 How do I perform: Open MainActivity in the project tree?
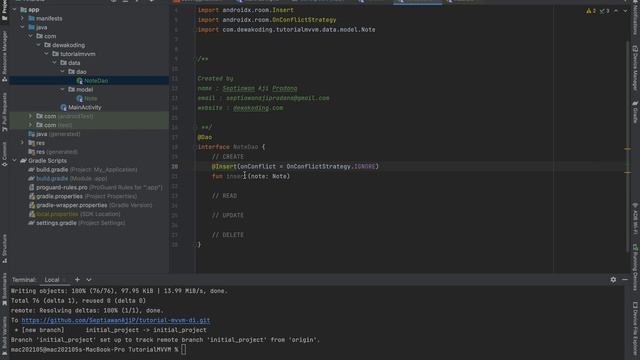pyautogui.click(x=84, y=107)
